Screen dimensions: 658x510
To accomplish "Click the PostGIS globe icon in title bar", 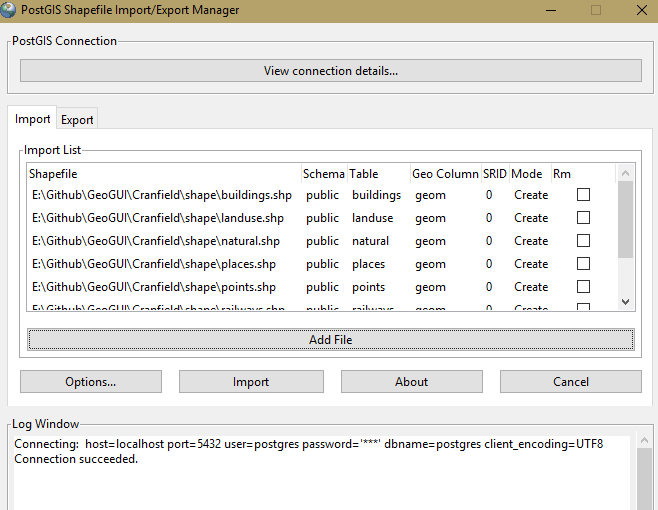I will click(8, 10).
